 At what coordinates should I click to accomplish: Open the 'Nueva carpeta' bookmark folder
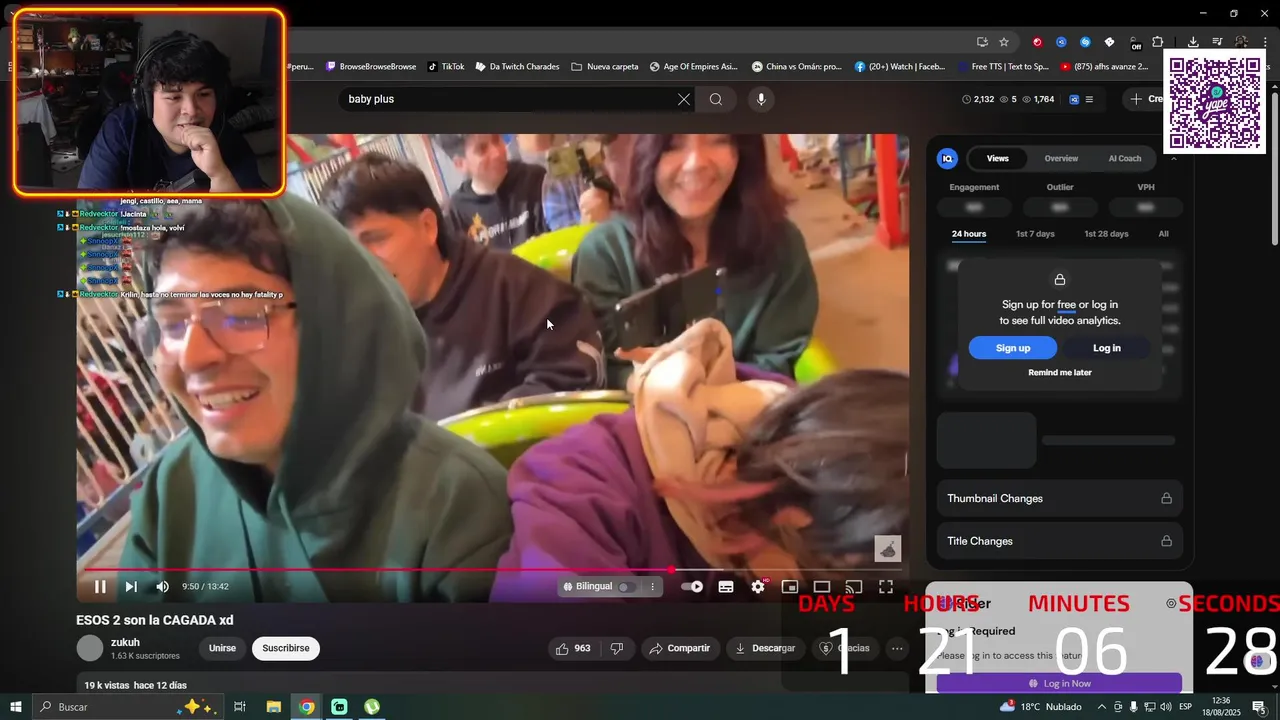coord(605,67)
